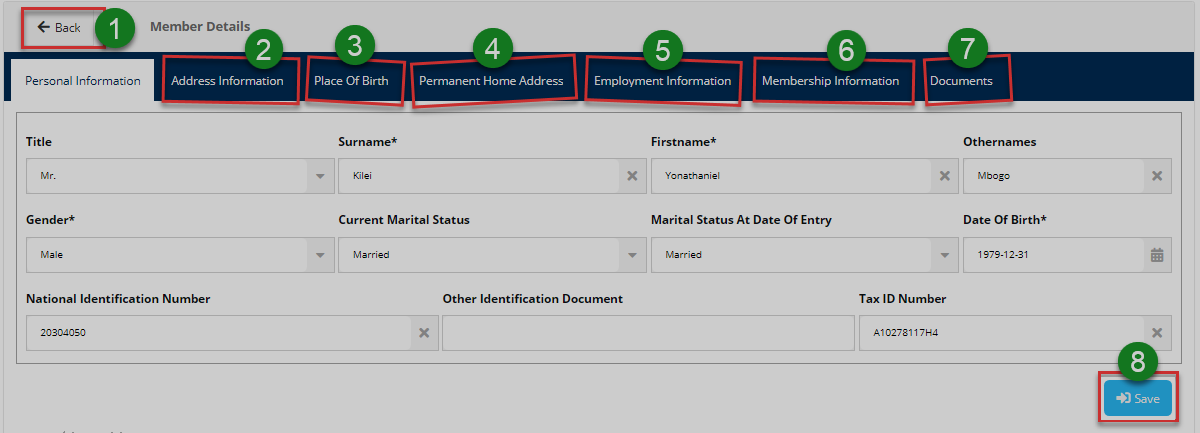1200x433 pixels.
Task: Click into the Other Identification Document field
Action: [x=647, y=334]
